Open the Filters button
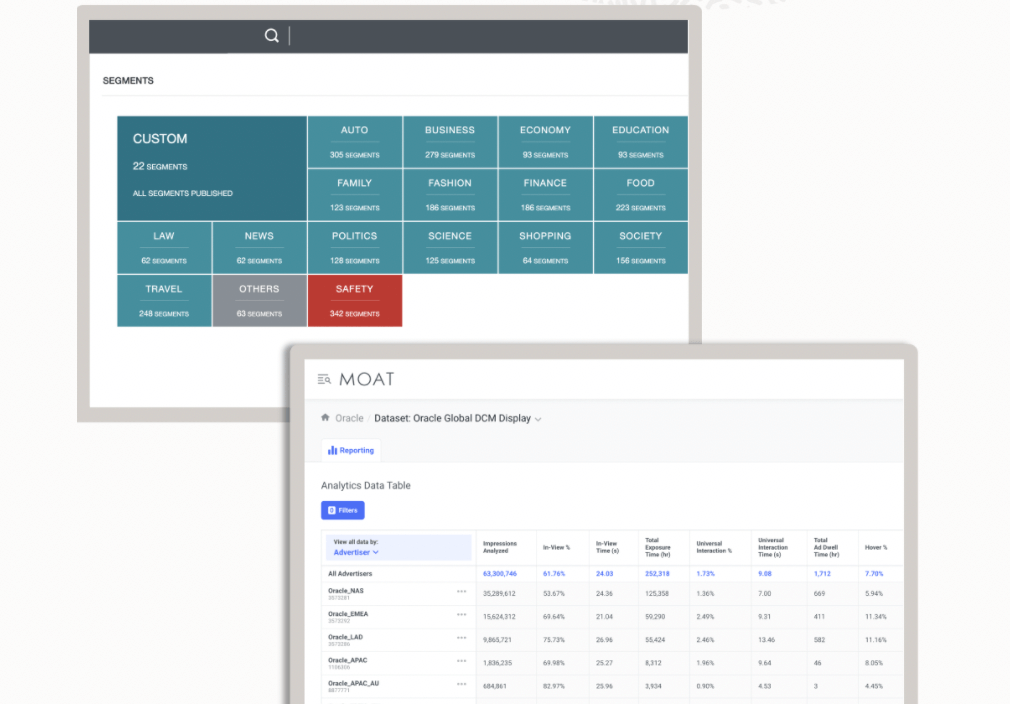 click(343, 510)
